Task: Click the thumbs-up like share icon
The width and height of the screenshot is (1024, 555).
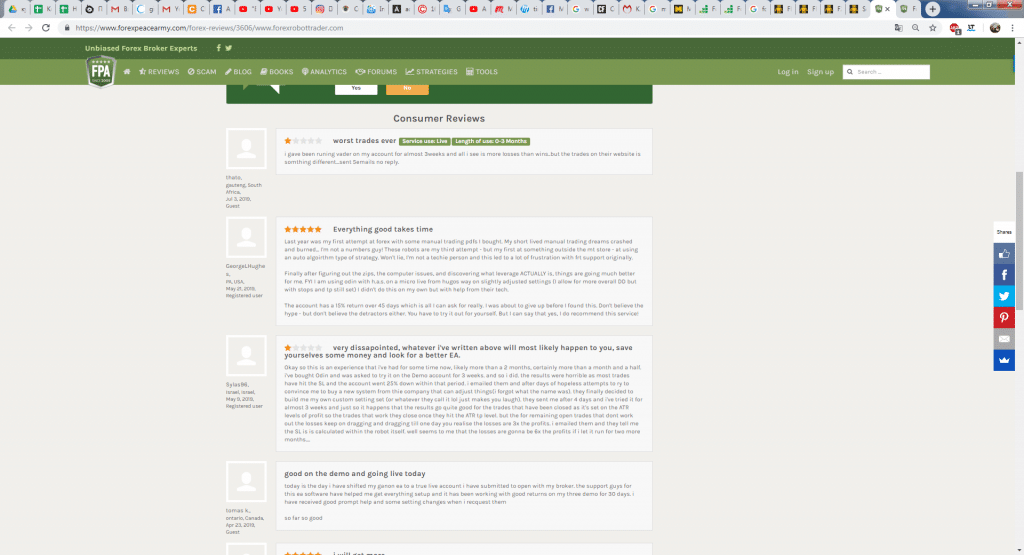Action: (x=1004, y=252)
